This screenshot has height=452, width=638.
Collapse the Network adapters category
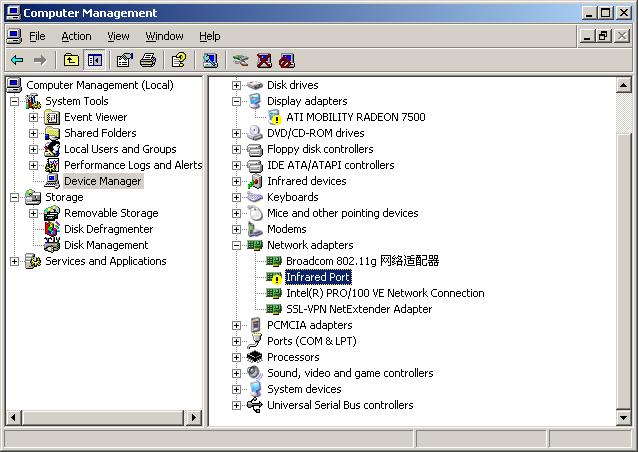[x=237, y=245]
